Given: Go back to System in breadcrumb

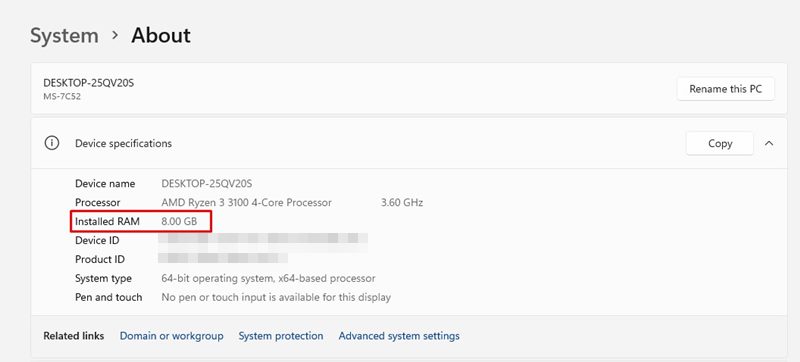Looking at the screenshot, I should 64,35.
